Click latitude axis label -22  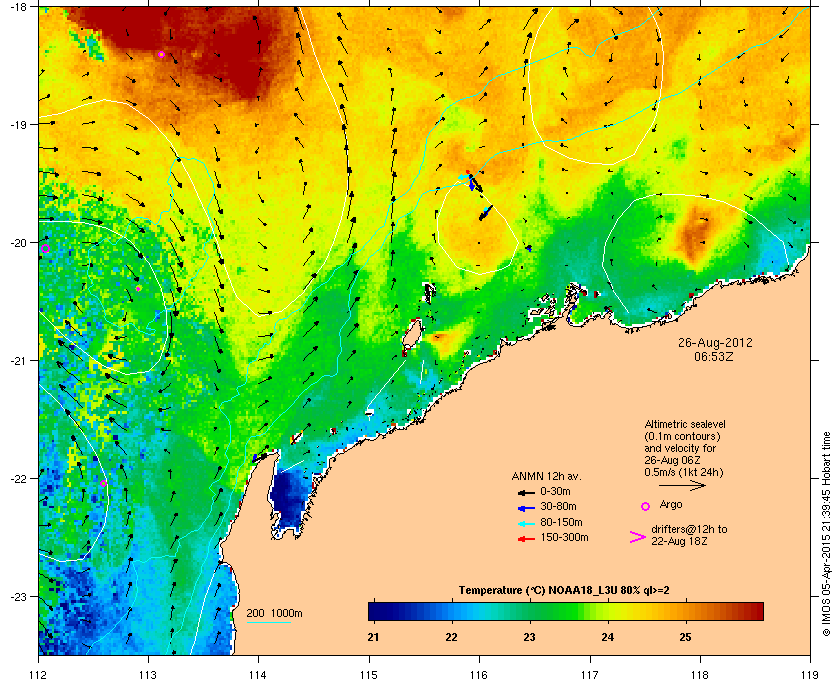18,478
